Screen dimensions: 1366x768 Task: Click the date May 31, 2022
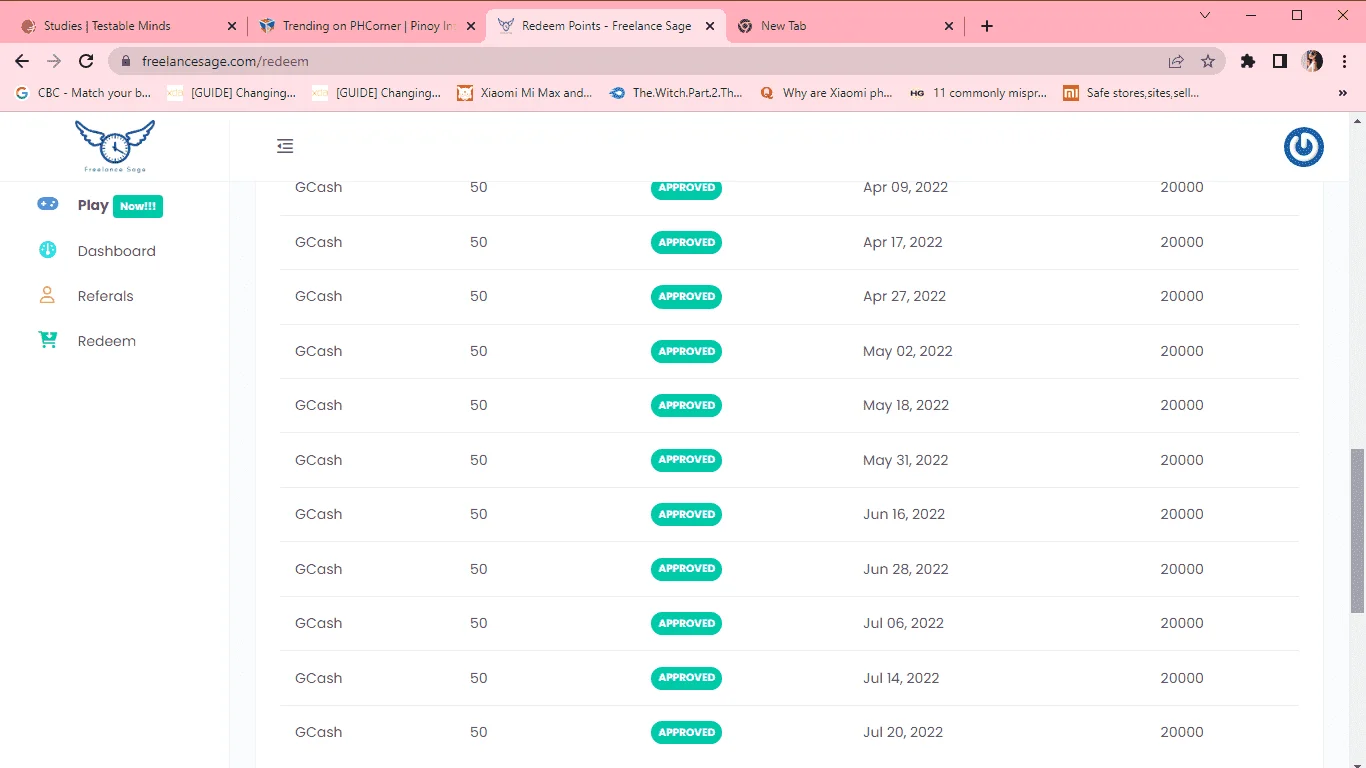coord(905,460)
